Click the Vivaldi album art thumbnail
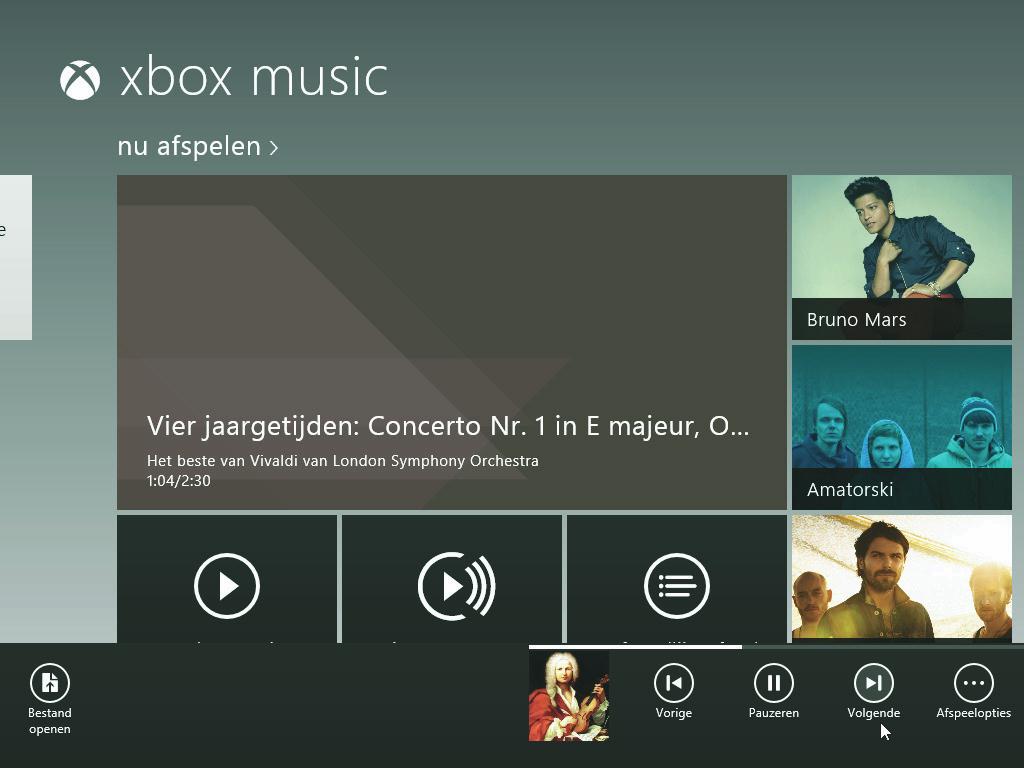 tap(569, 696)
